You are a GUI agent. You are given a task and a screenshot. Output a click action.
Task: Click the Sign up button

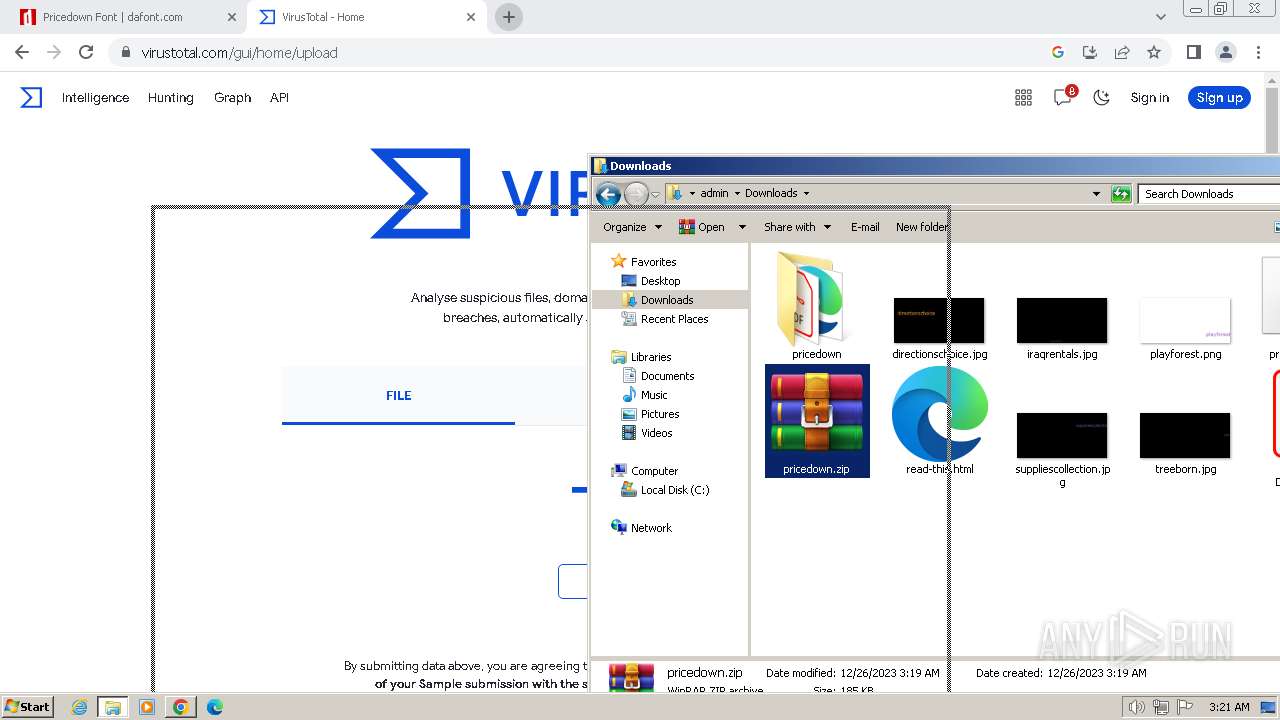1219,97
